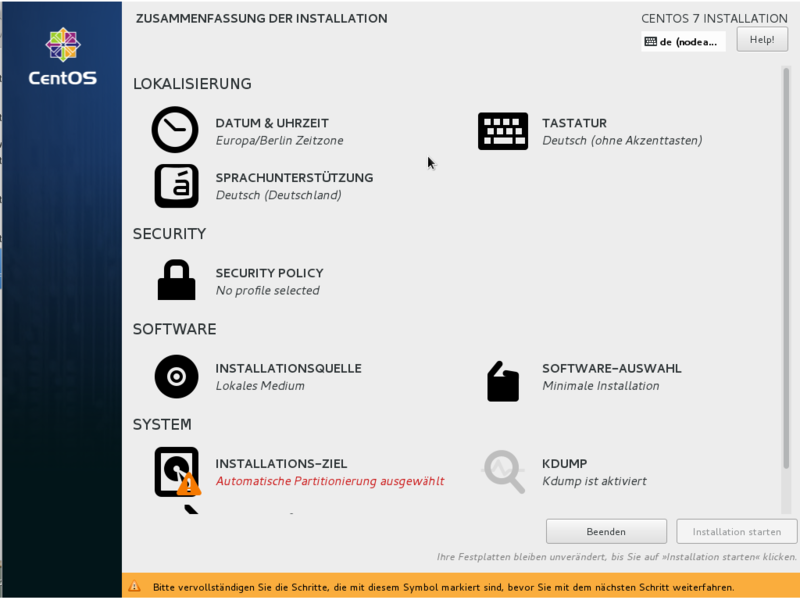Click the 'Europa/Berlin Zeitzone' text

coord(279,140)
